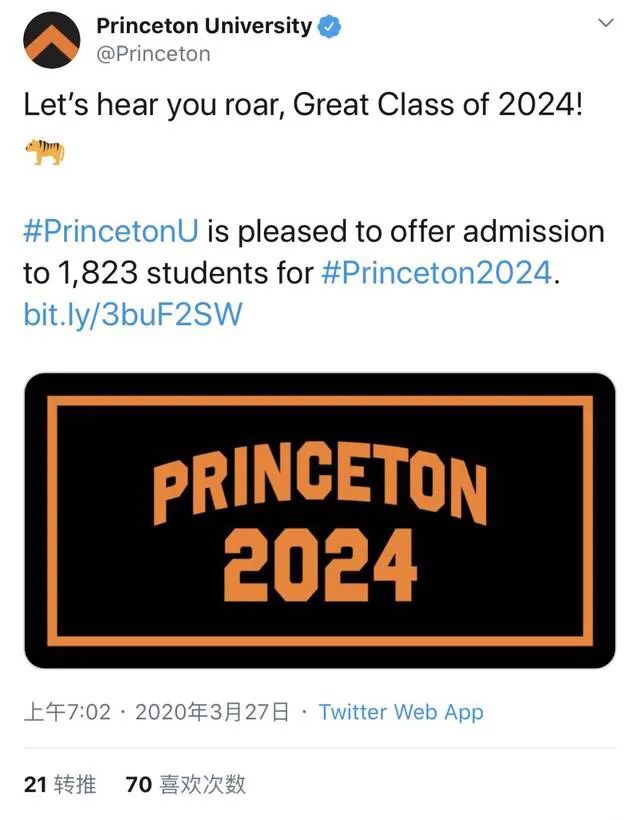Open the @Princeton handle
The width and height of the screenshot is (640, 820).
(x=153, y=54)
